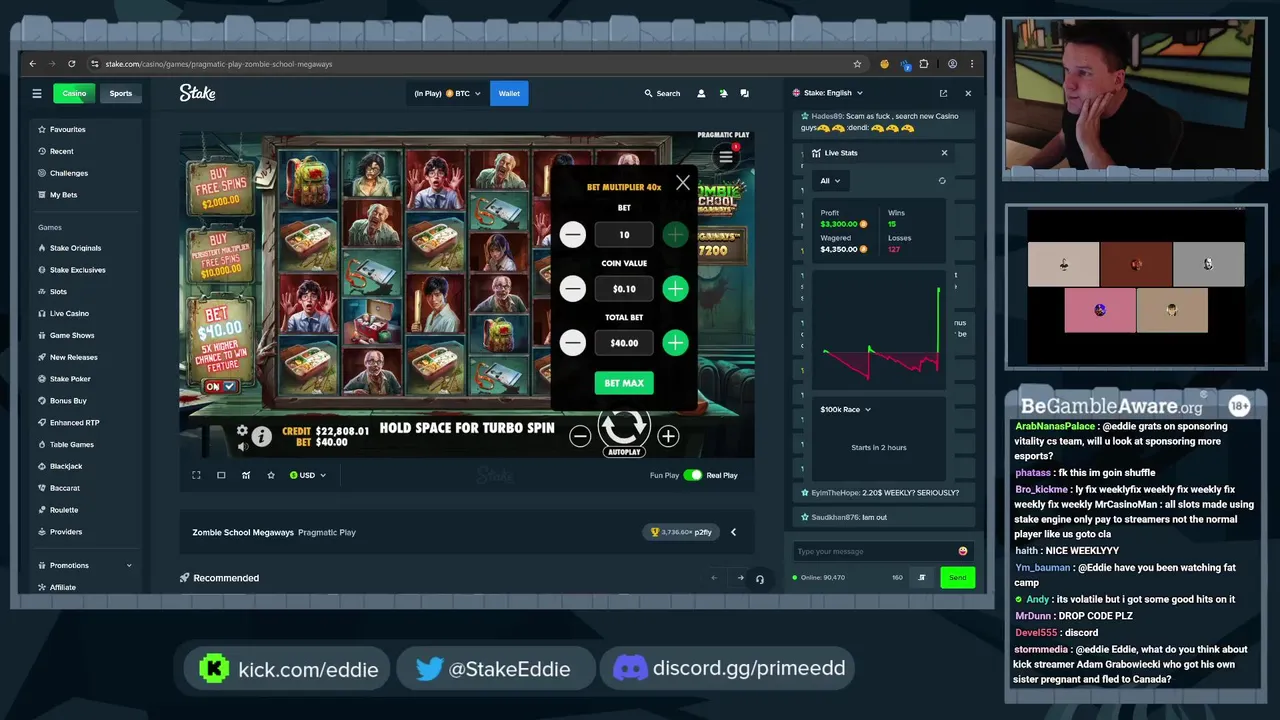Image resolution: width=1280 pixels, height=720 pixels.
Task: Open notifications bell in Stake header
Action: tap(723, 93)
